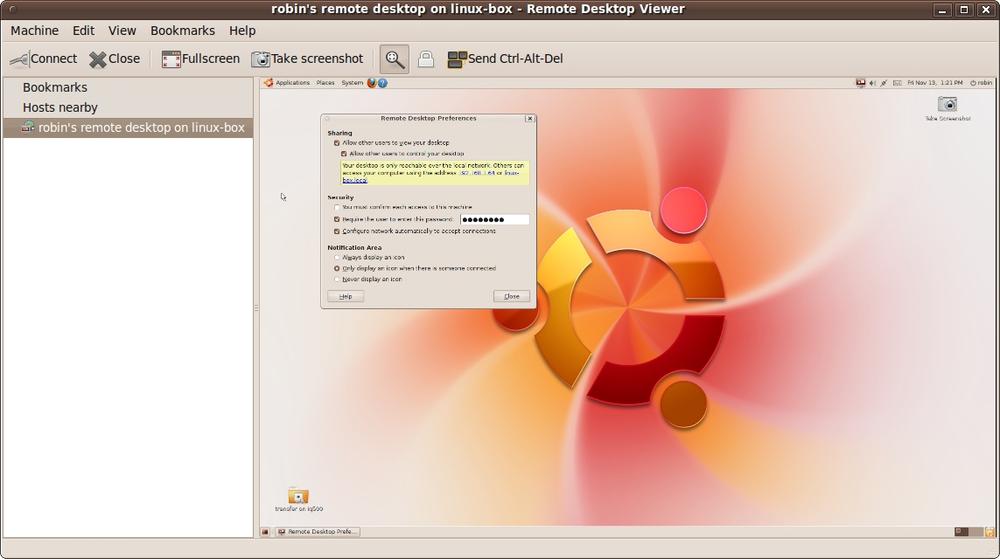
Task: Open the Bookmarks menu
Action: pyautogui.click(x=182, y=31)
